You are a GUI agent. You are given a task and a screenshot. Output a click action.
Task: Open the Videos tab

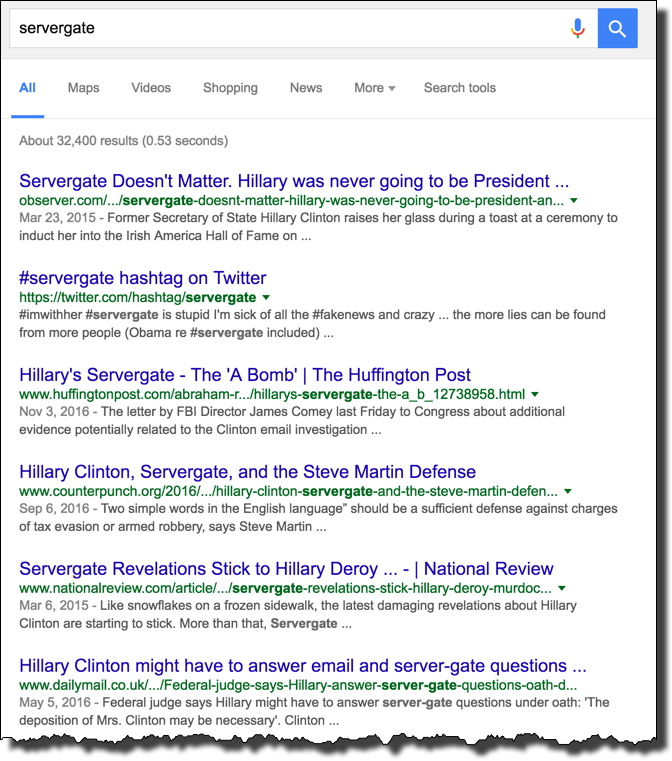[x=151, y=88]
